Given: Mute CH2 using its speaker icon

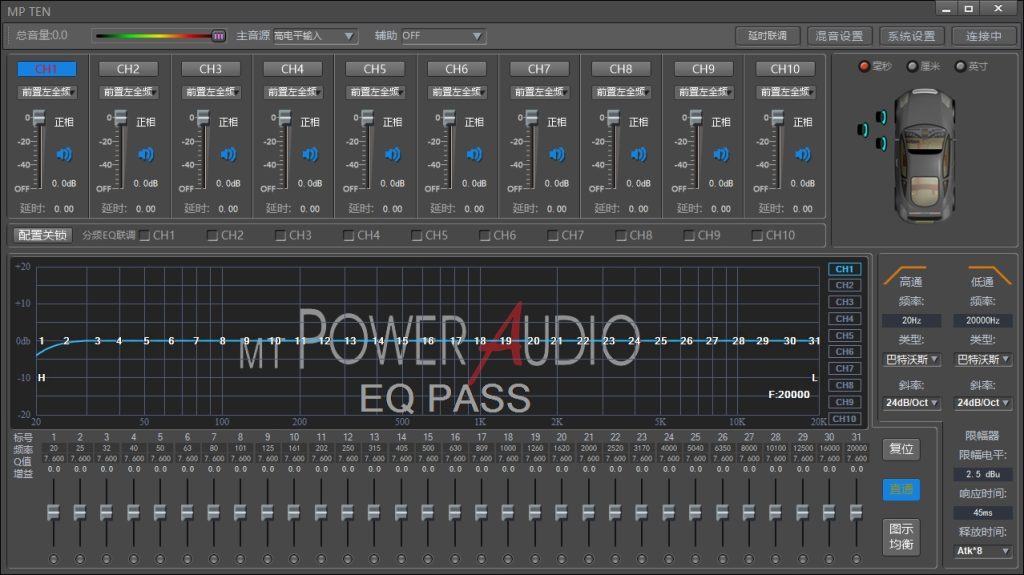Looking at the screenshot, I should click(x=146, y=154).
